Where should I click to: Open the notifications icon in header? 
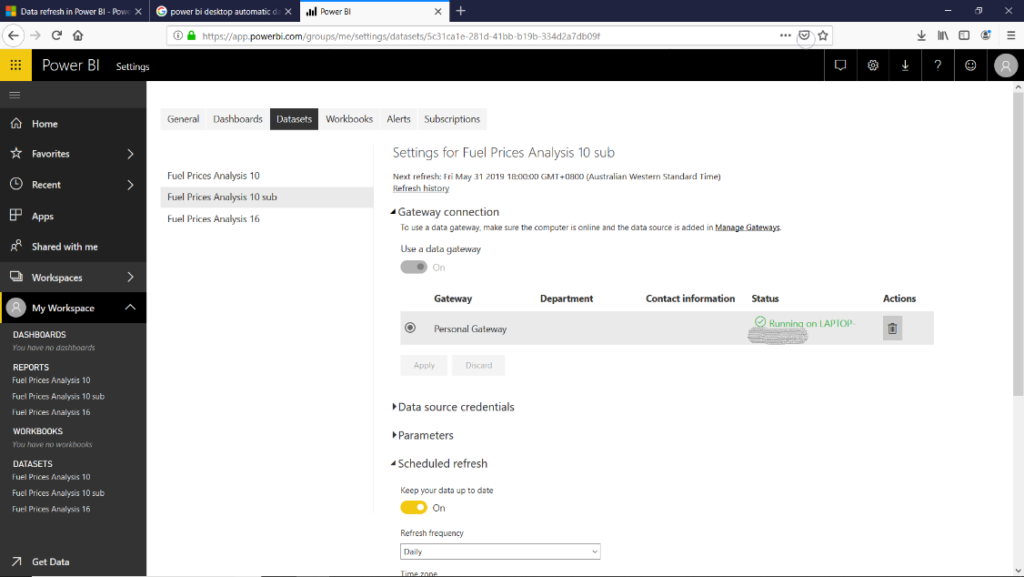pyautogui.click(x=840, y=66)
